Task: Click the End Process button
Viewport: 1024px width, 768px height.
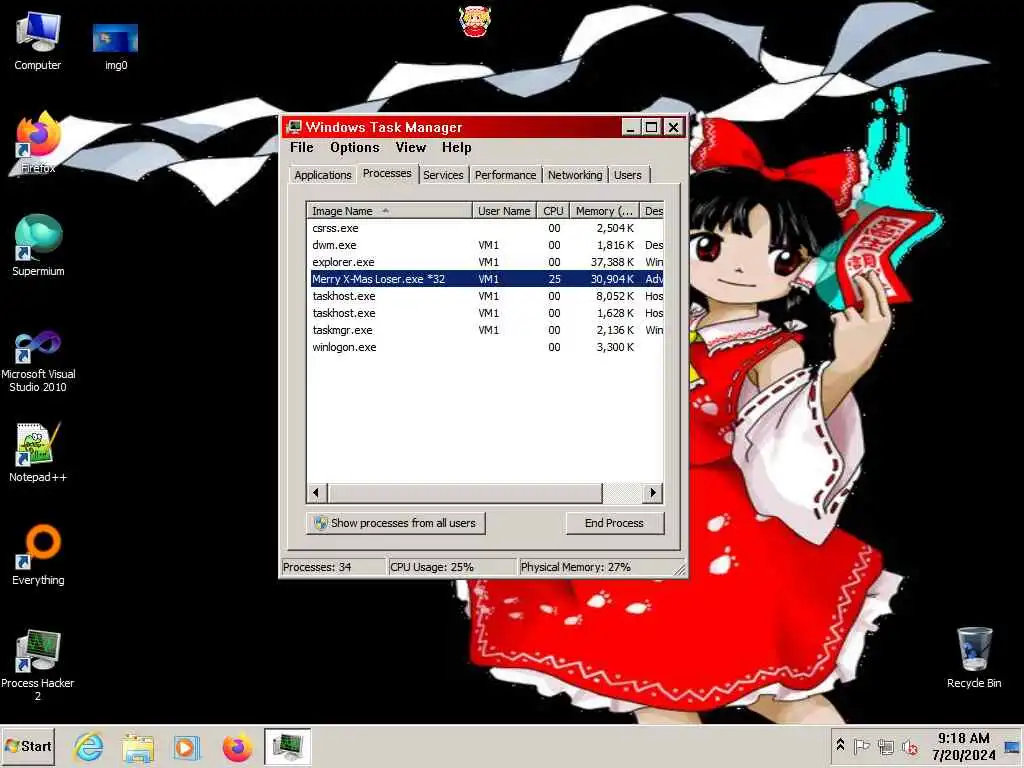Action: pos(614,523)
